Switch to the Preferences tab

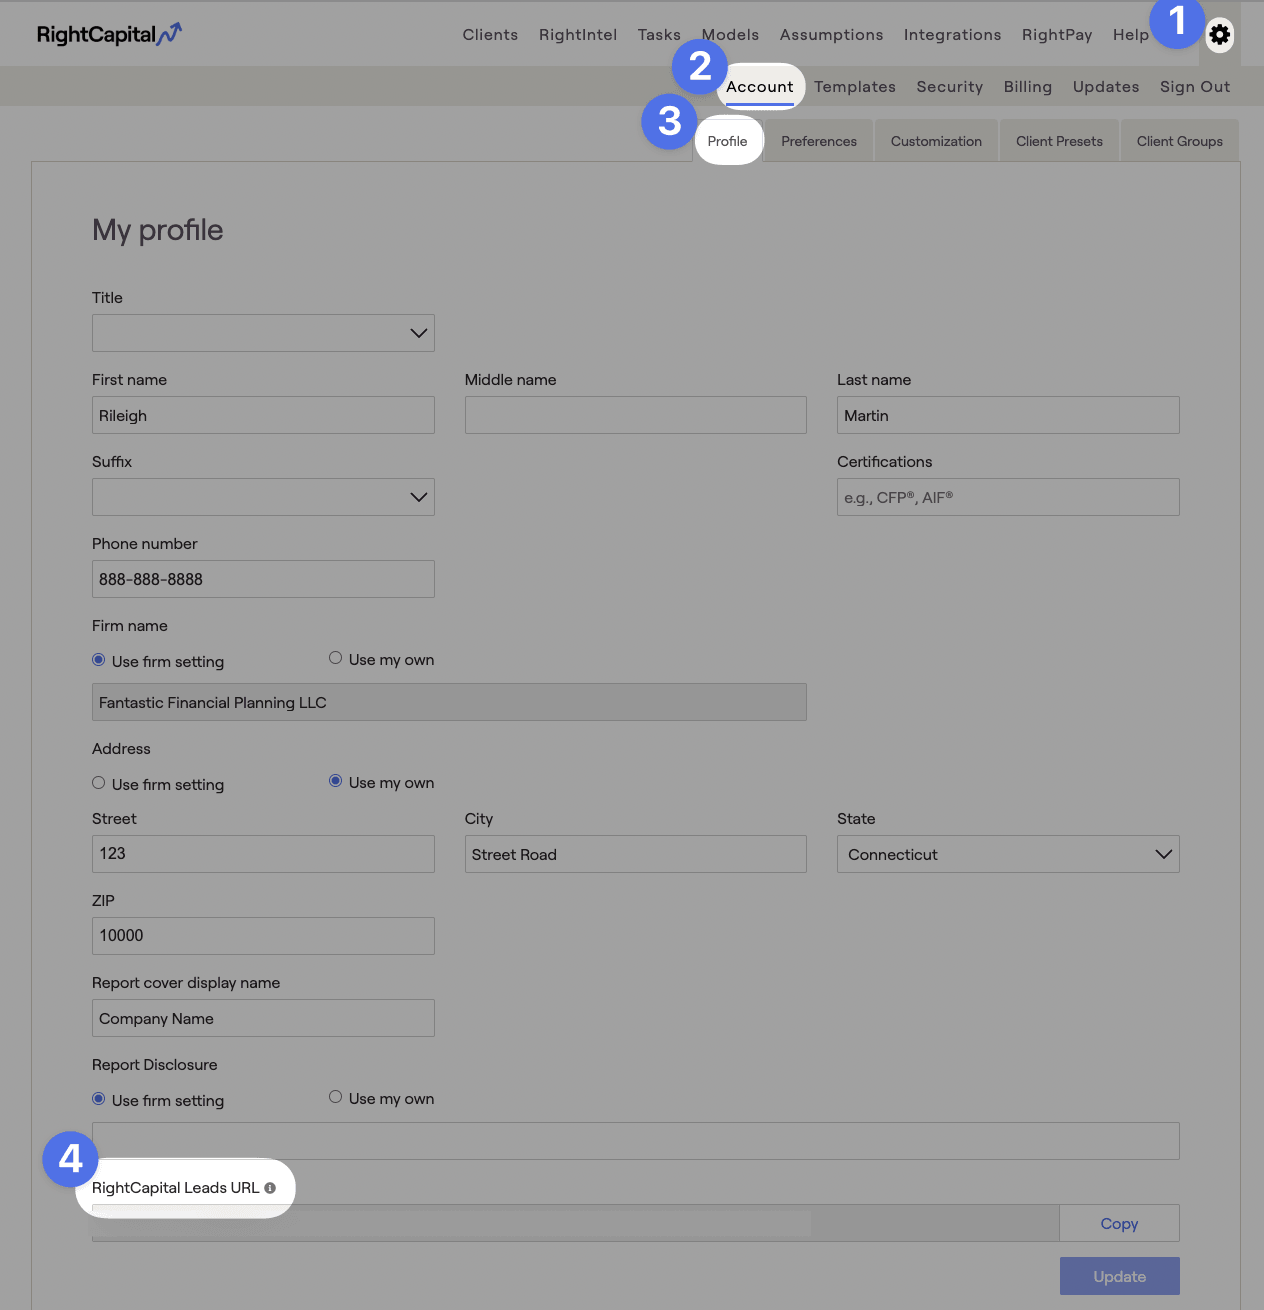(x=819, y=141)
